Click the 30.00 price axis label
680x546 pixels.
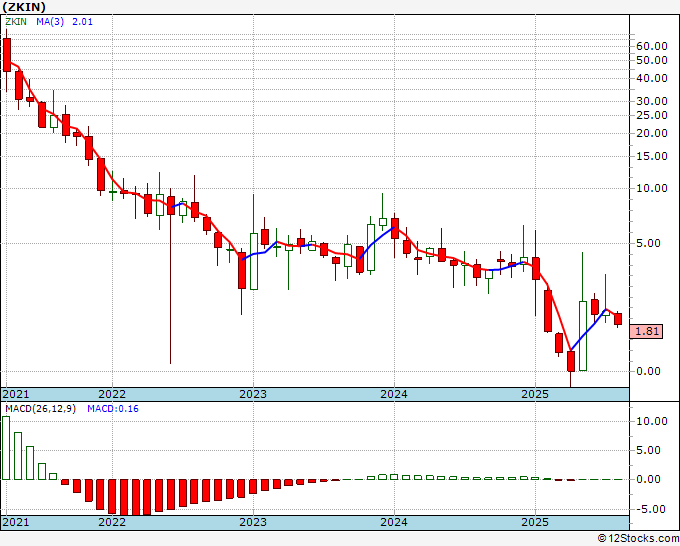click(x=651, y=101)
